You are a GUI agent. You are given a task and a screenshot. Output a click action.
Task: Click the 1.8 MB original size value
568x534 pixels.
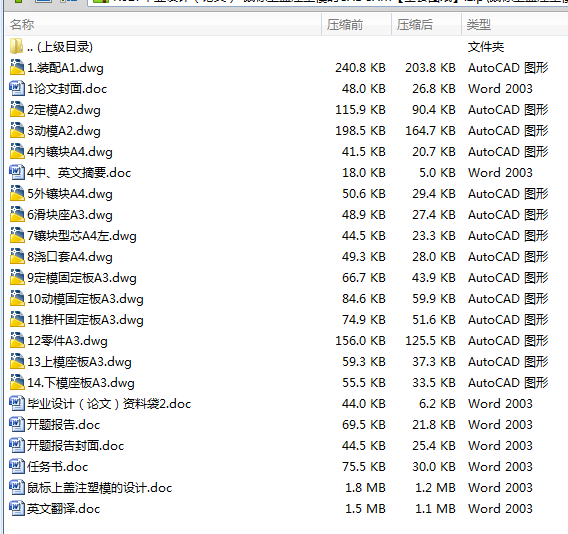pyautogui.click(x=366, y=488)
